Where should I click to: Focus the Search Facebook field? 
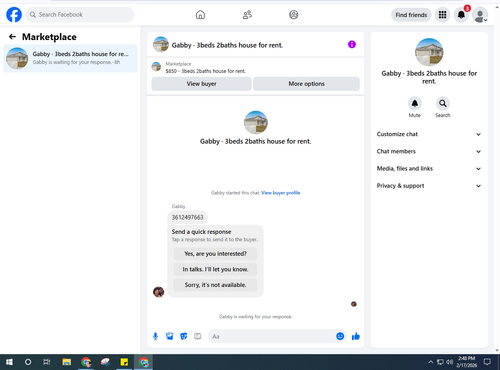[x=80, y=15]
